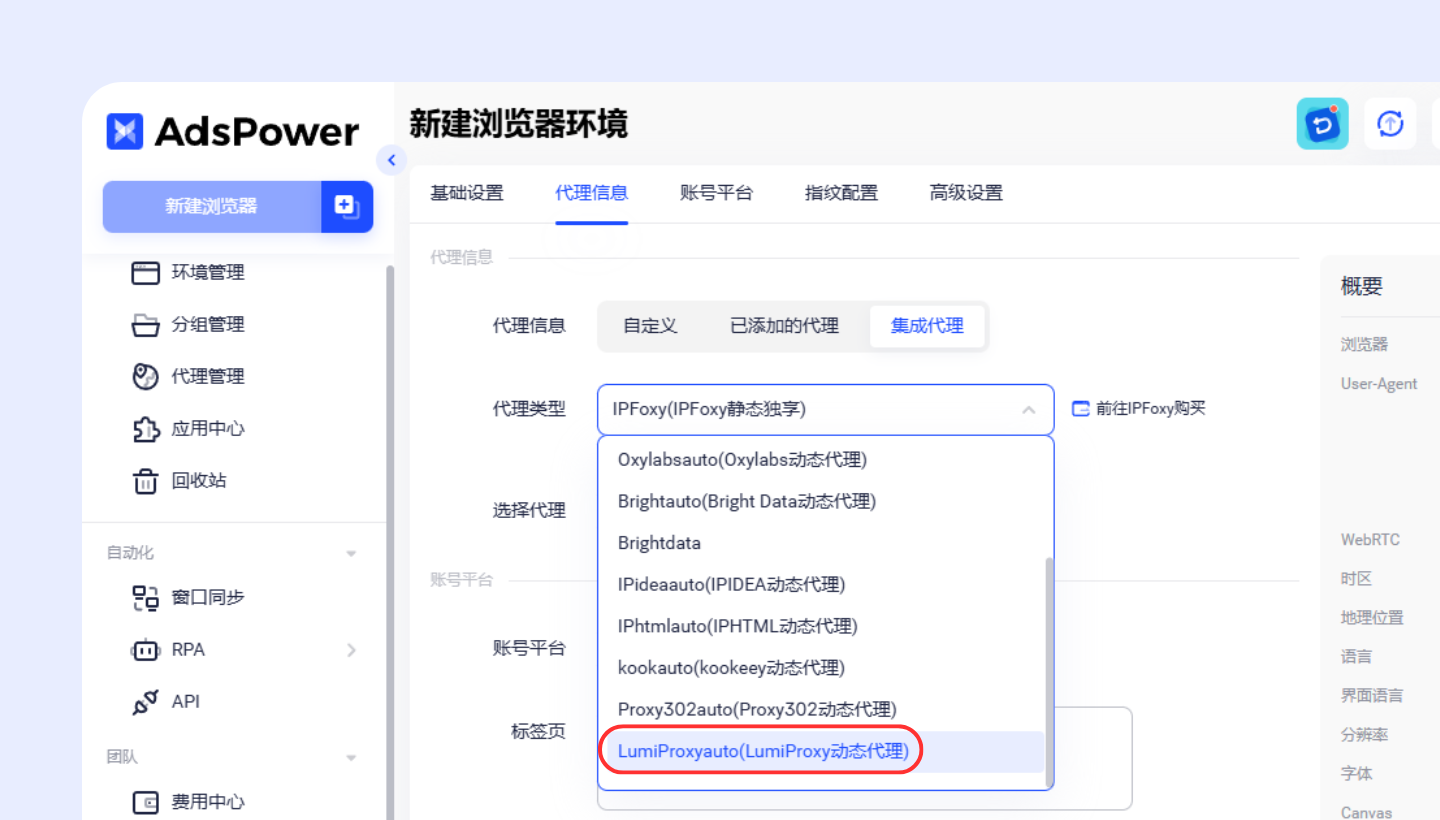Screen dimensions: 1440x820
Task: Click the 时区 label in 概要
Action: [x=1356, y=579]
